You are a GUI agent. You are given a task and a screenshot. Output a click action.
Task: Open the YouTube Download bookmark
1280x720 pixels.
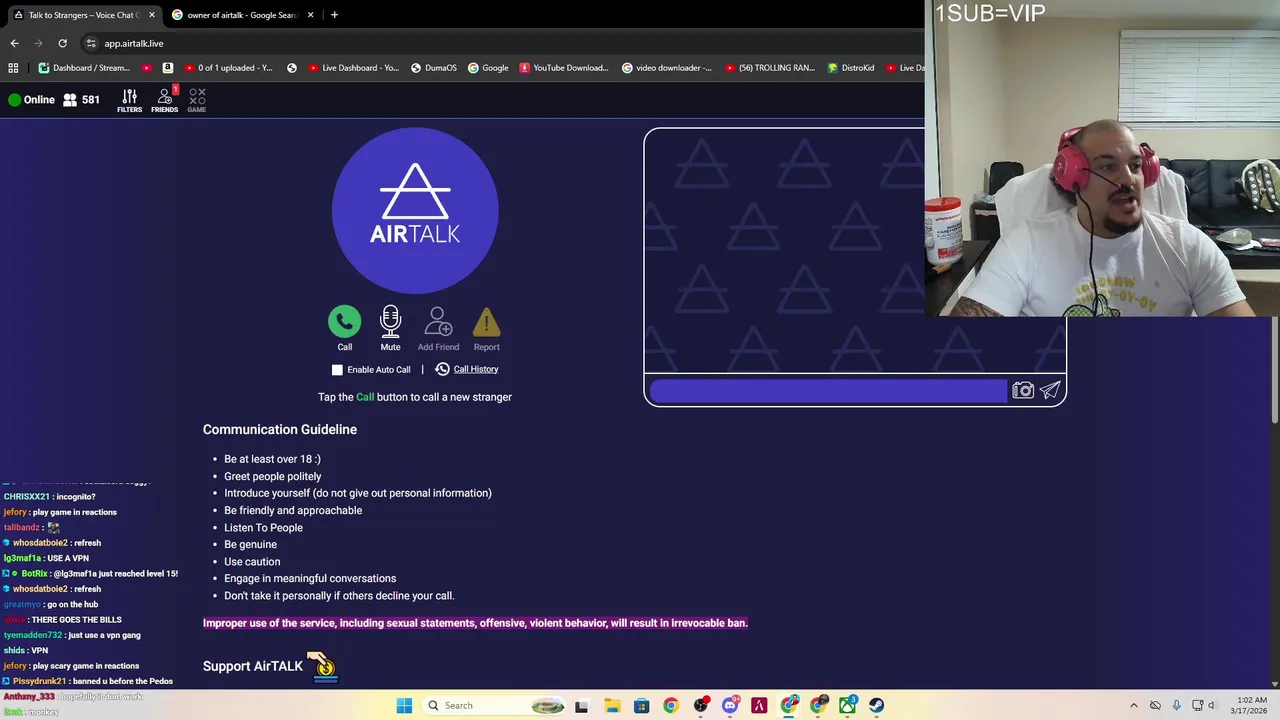(564, 68)
